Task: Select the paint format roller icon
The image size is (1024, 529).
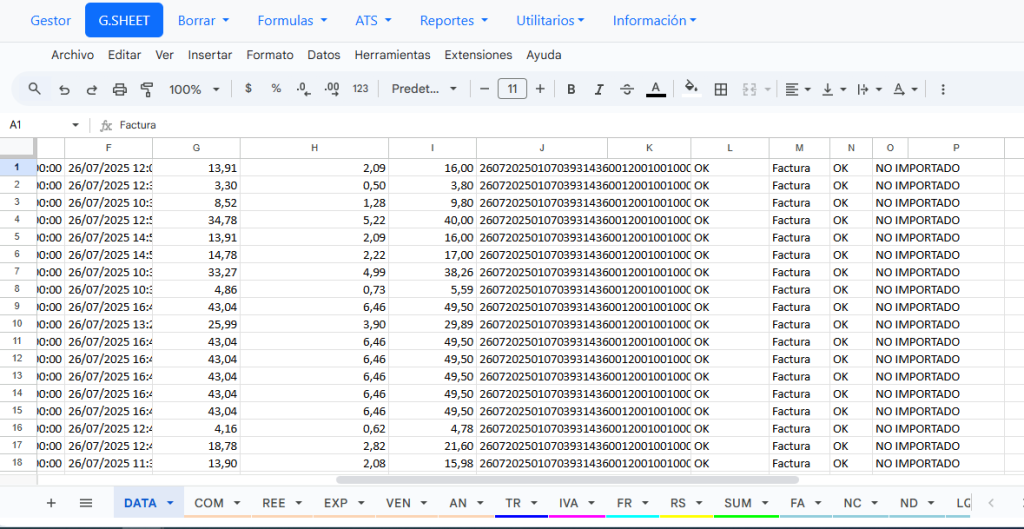Action: [x=147, y=89]
